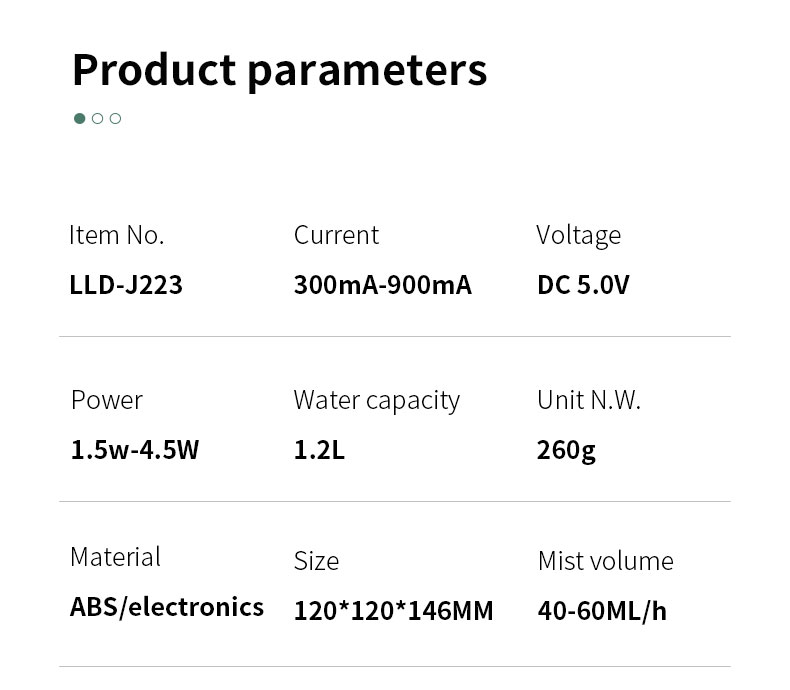The width and height of the screenshot is (790, 690).
Task: Select the DC 5.0V voltage value
Action: pyautogui.click(x=583, y=285)
